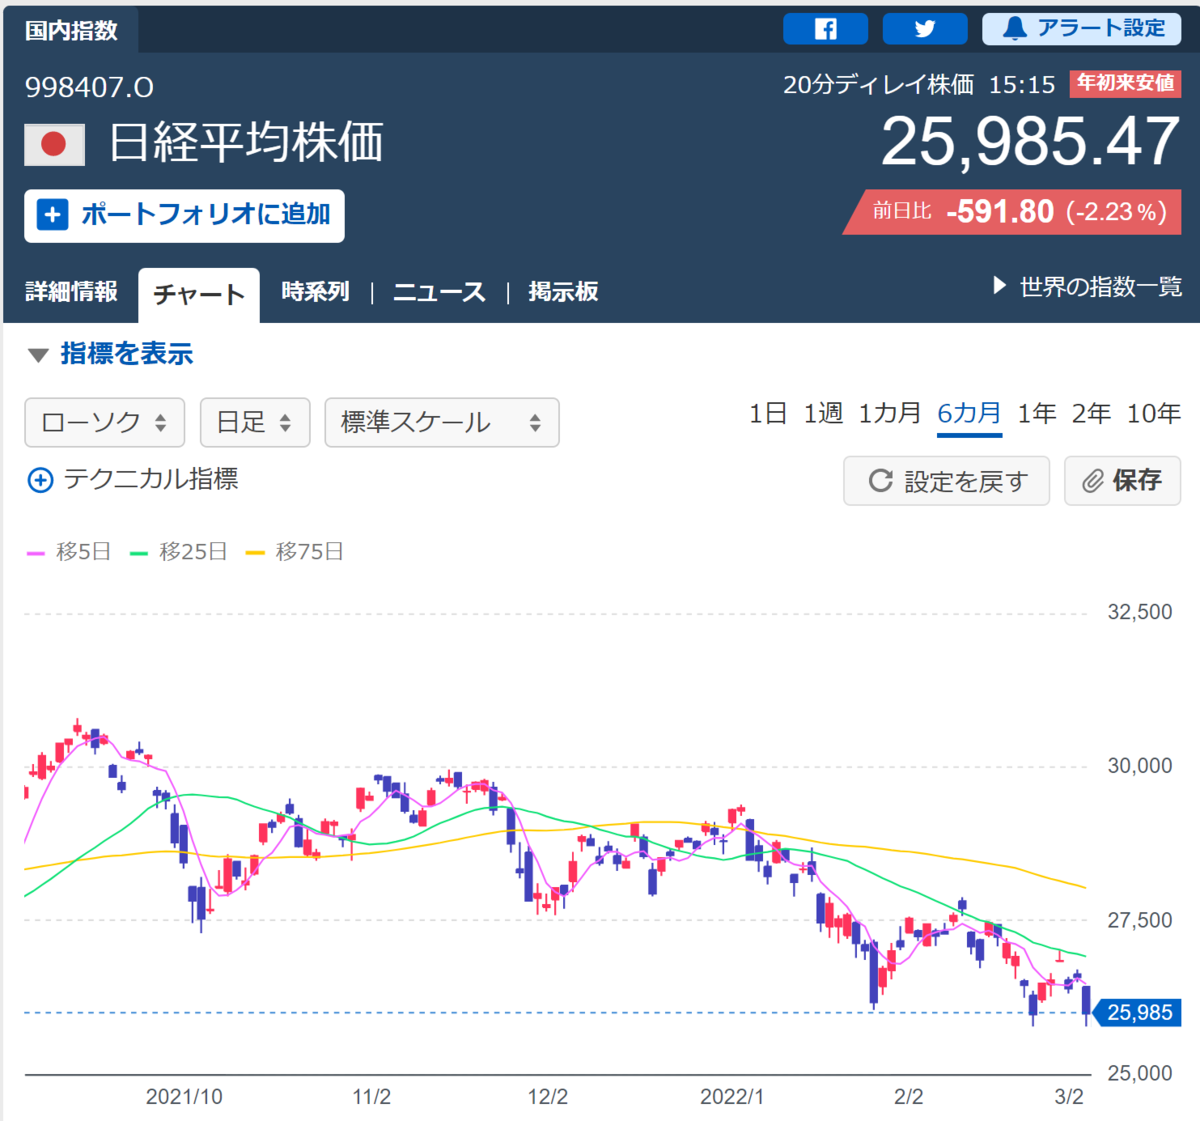Click the 日経平均株価 title
Image resolution: width=1200 pixels, height=1121 pixels.
[246, 142]
